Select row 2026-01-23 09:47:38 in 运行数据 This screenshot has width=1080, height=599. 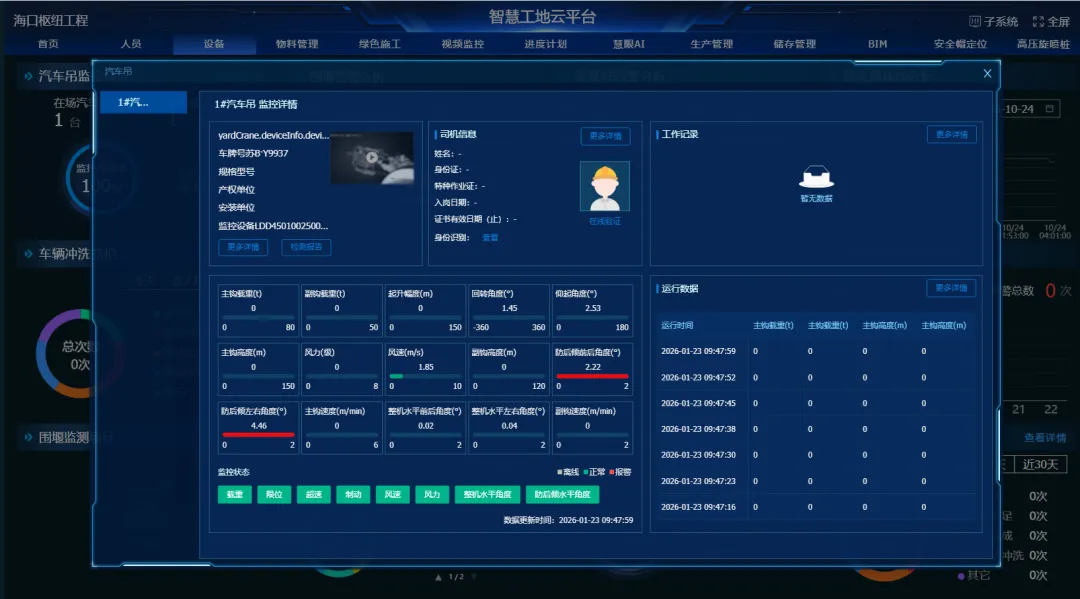click(x=816, y=429)
